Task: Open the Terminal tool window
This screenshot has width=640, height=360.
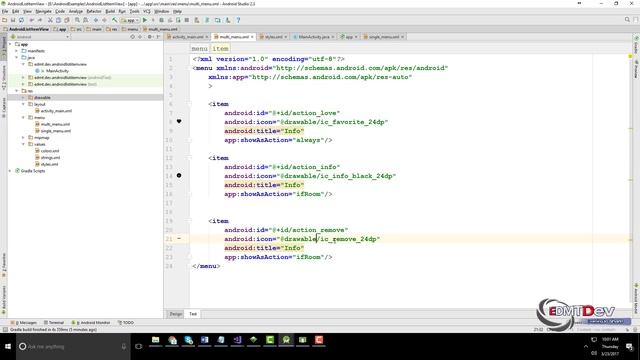Action: tap(54, 322)
